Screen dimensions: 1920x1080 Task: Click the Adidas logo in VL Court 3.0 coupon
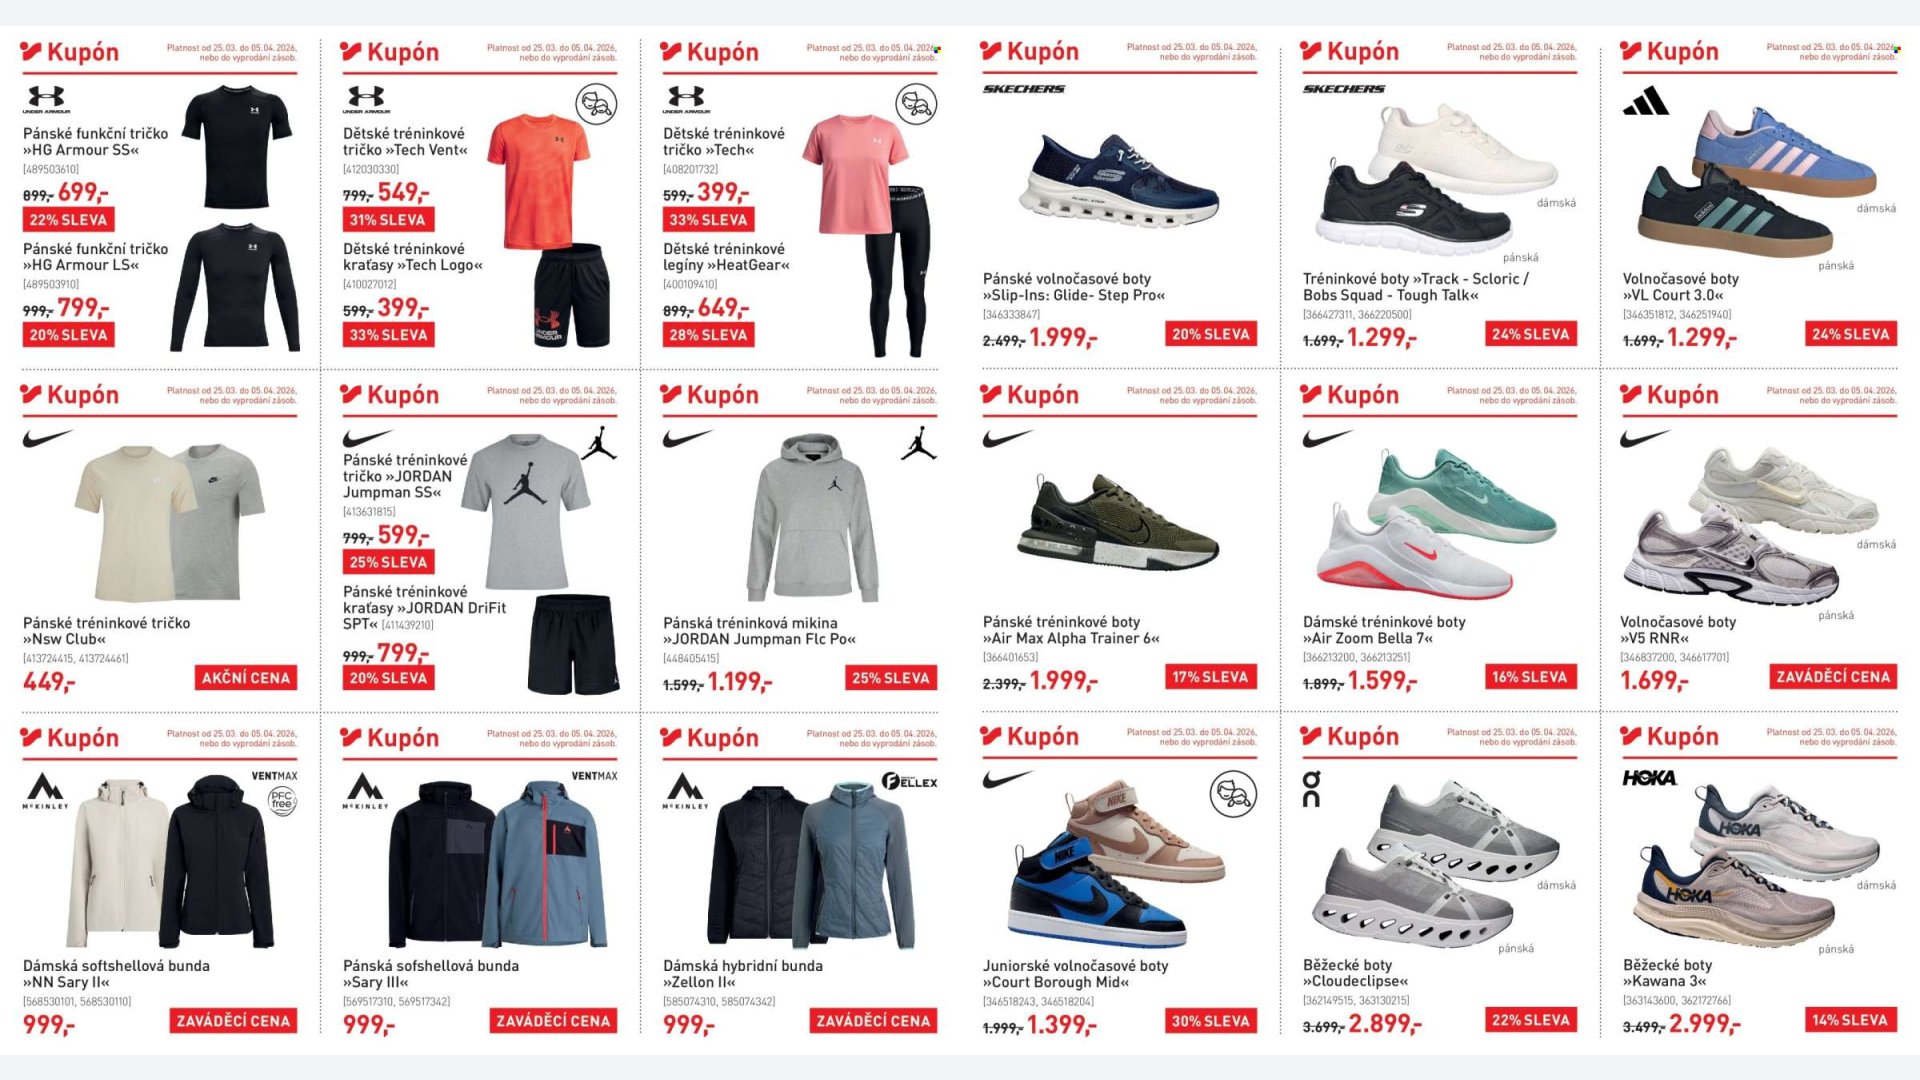[x=1646, y=101]
